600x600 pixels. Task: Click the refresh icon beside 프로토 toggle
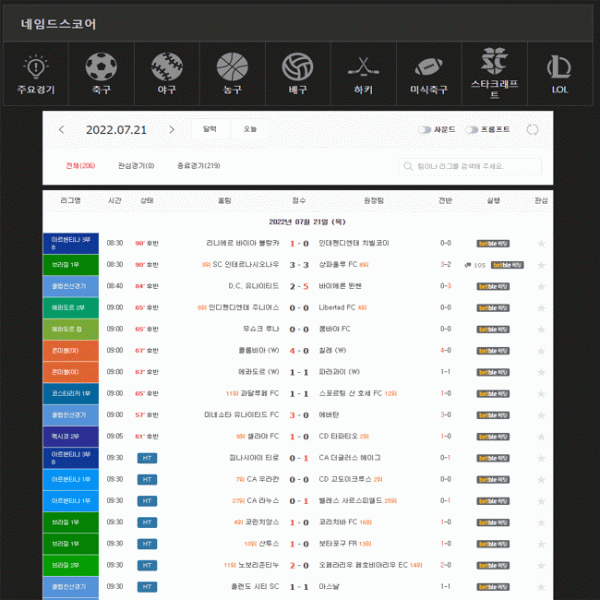pos(532,130)
